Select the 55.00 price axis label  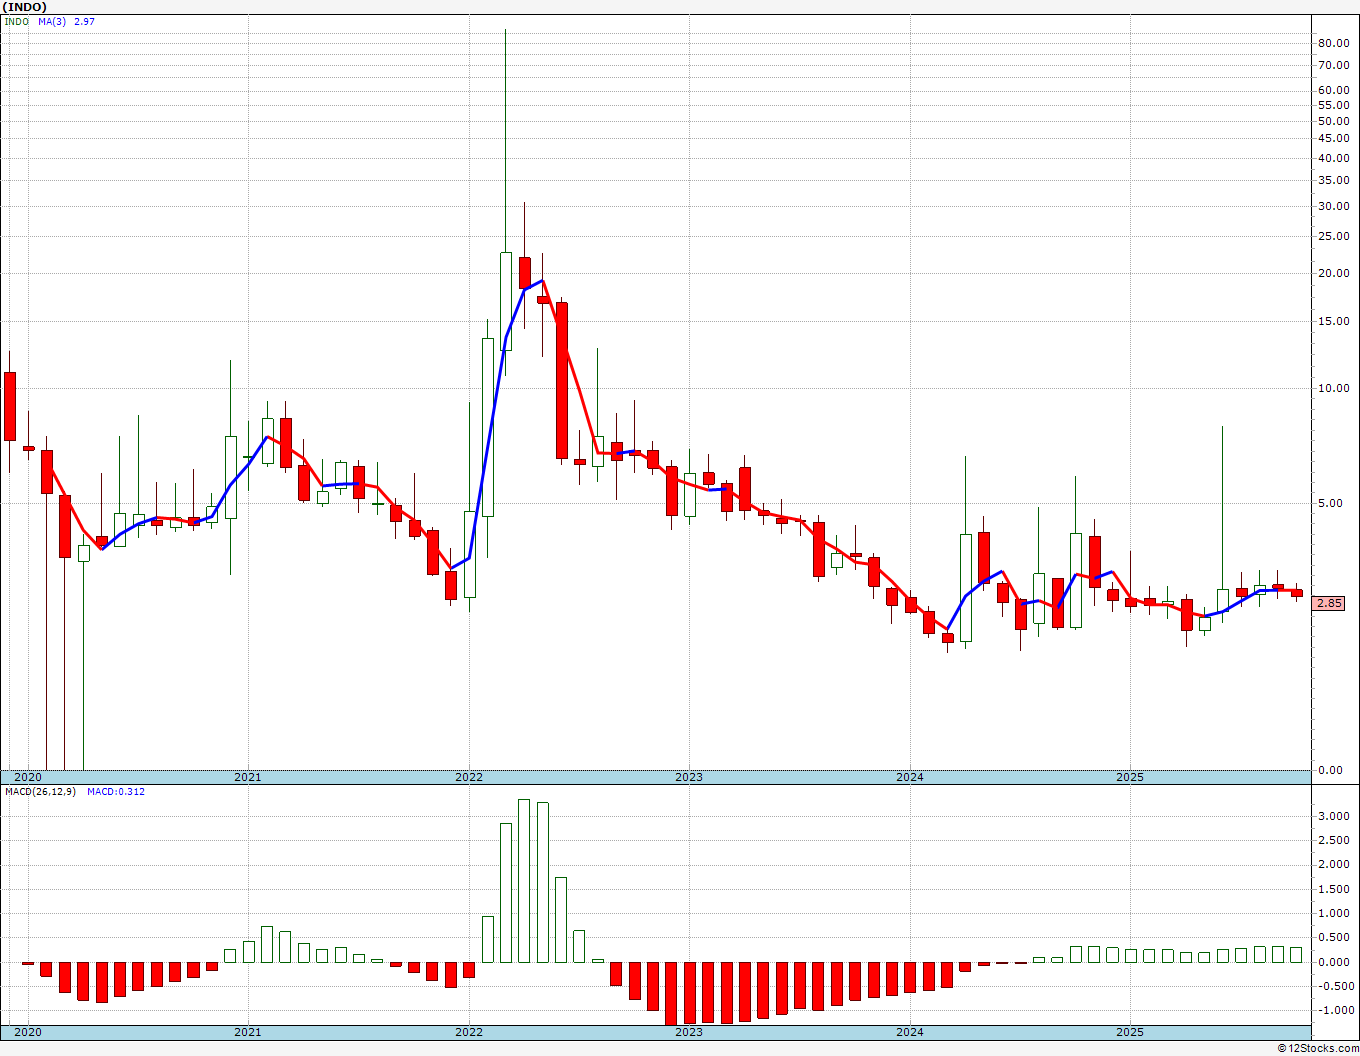1334,105
